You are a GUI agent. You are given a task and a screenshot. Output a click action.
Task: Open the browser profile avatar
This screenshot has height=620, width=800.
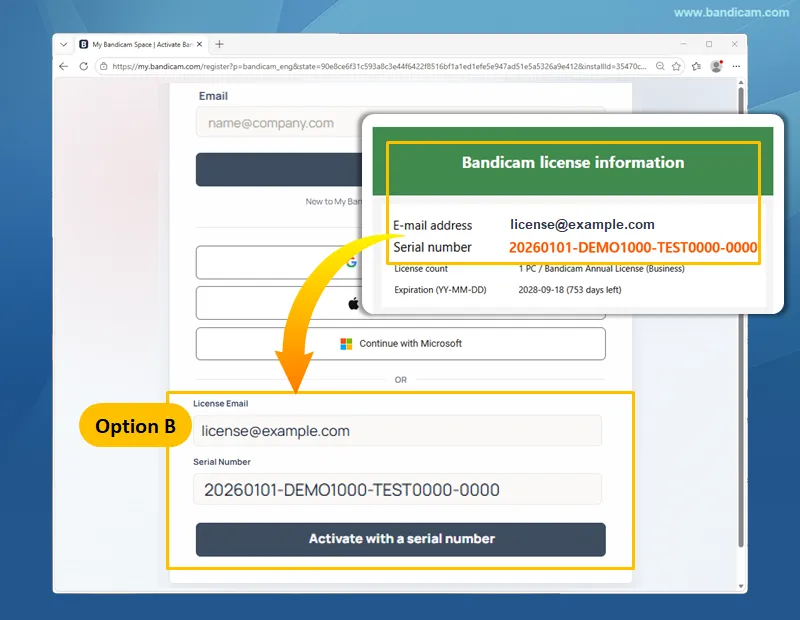tap(716, 66)
